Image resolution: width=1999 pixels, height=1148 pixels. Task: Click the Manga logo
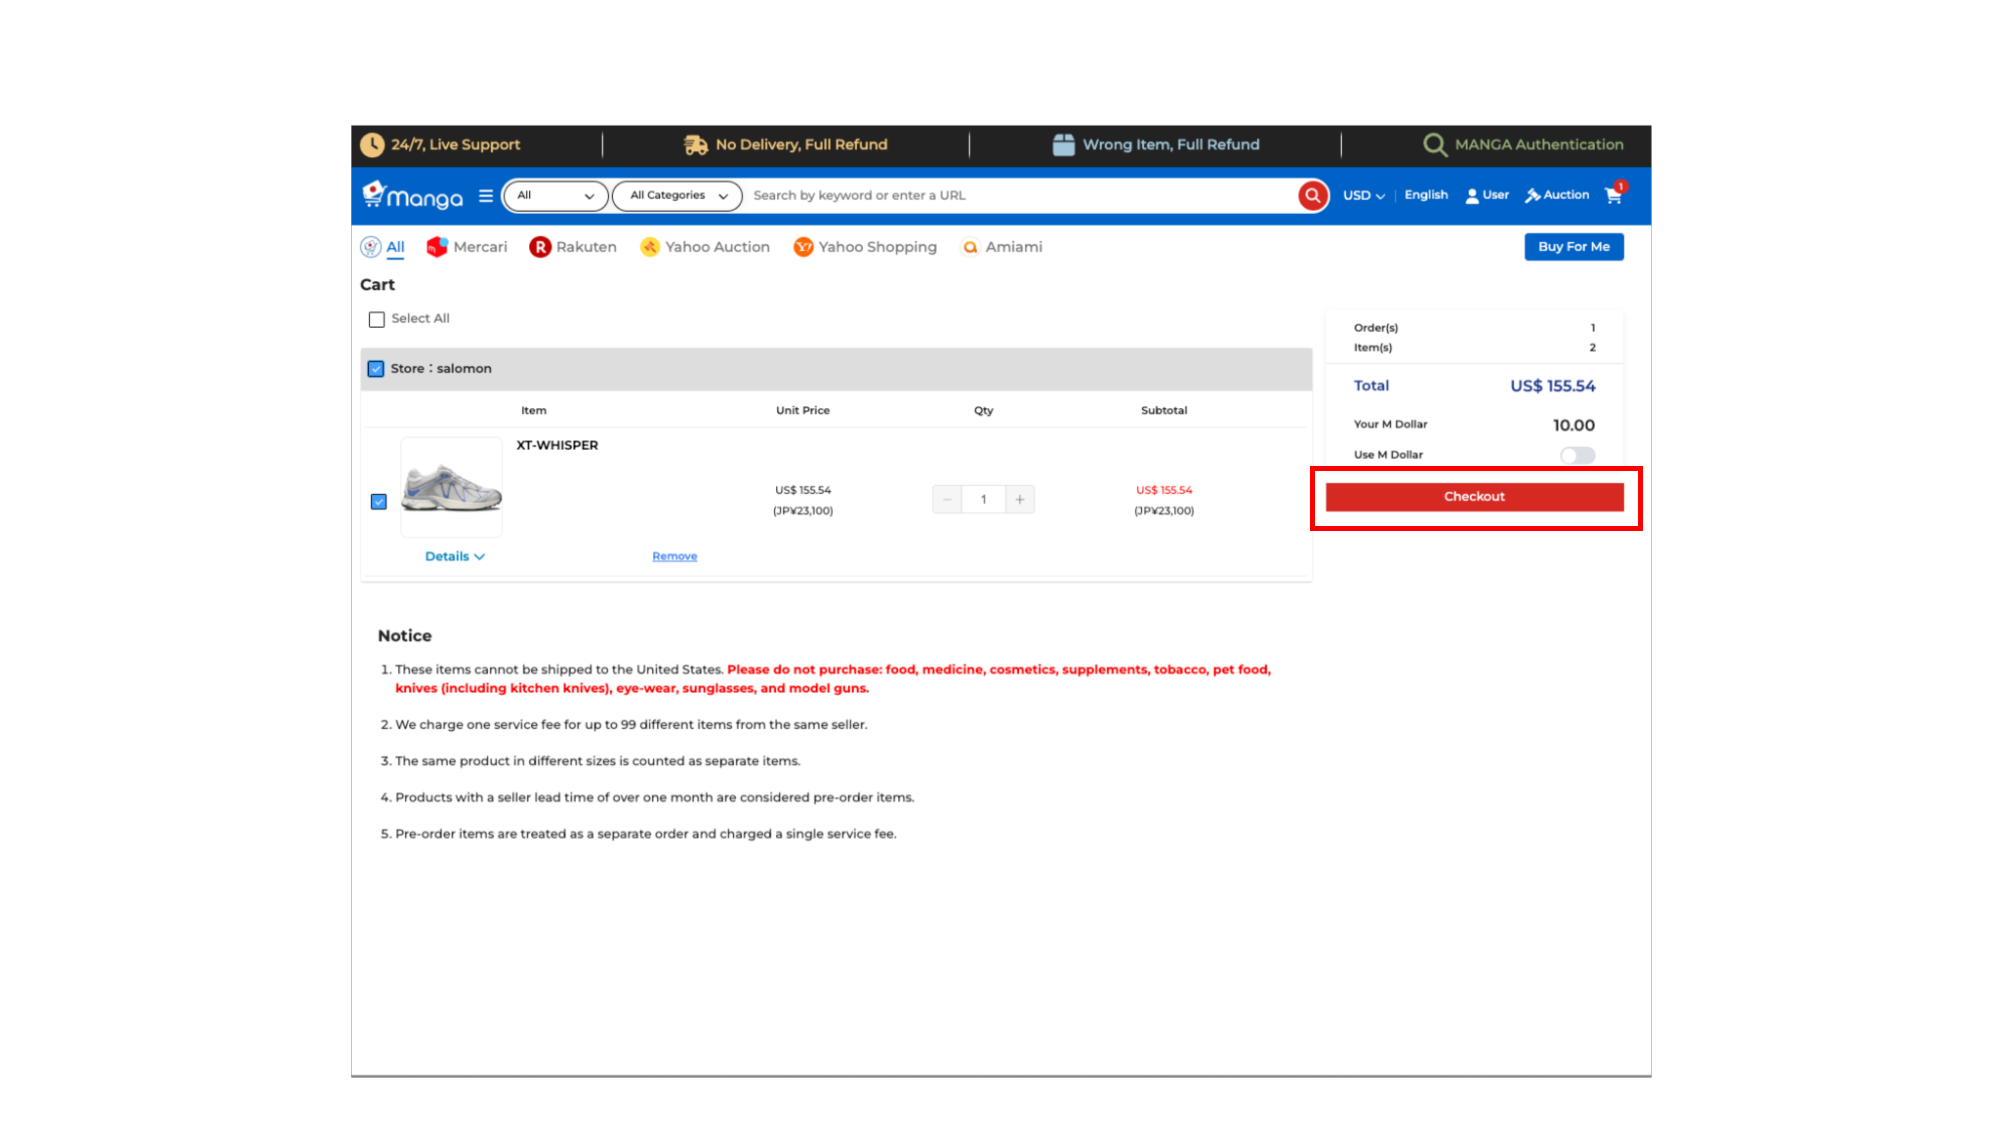(413, 196)
